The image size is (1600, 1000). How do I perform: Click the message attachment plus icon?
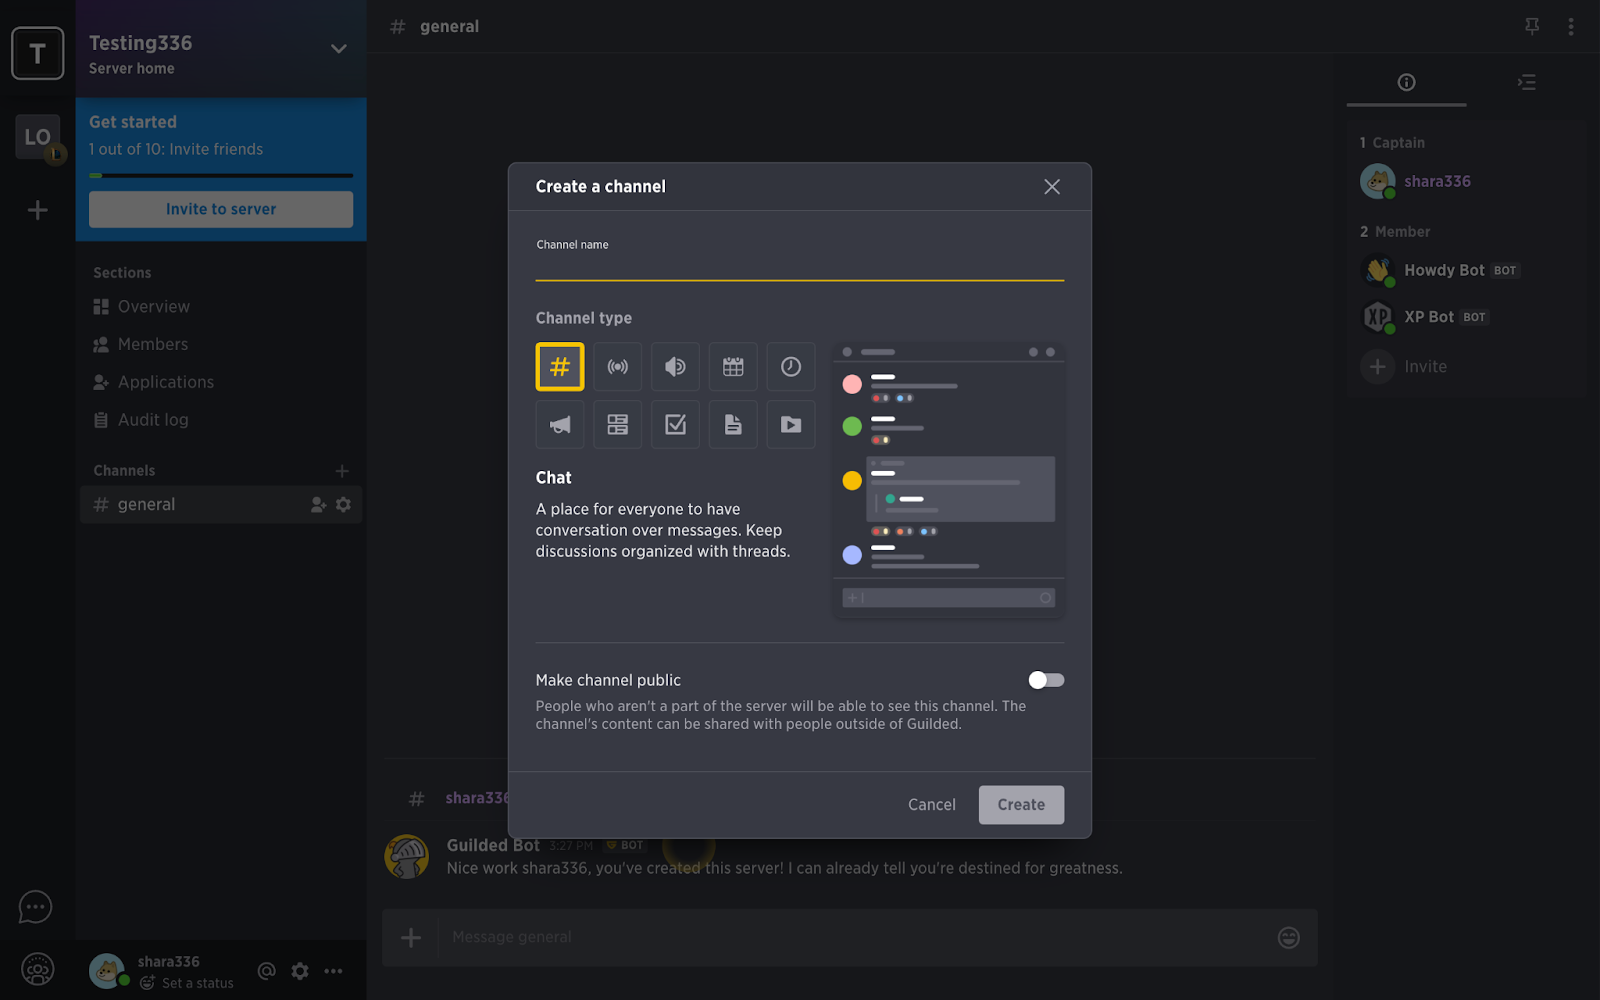pyautogui.click(x=411, y=937)
